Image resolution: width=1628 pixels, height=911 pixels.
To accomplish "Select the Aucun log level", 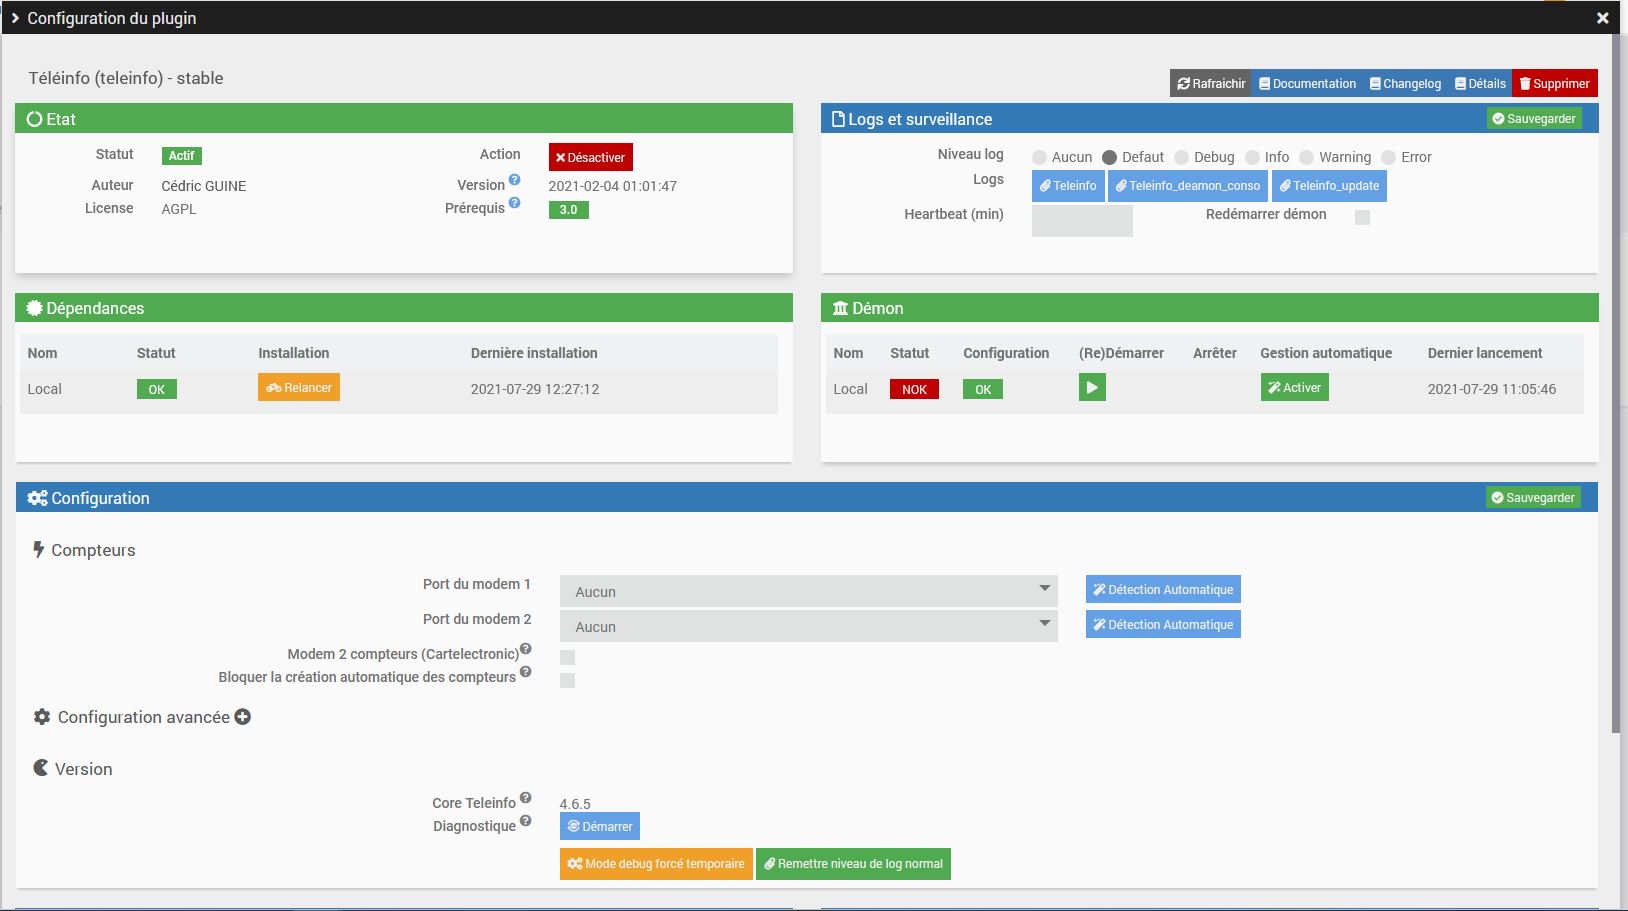I will (1039, 158).
